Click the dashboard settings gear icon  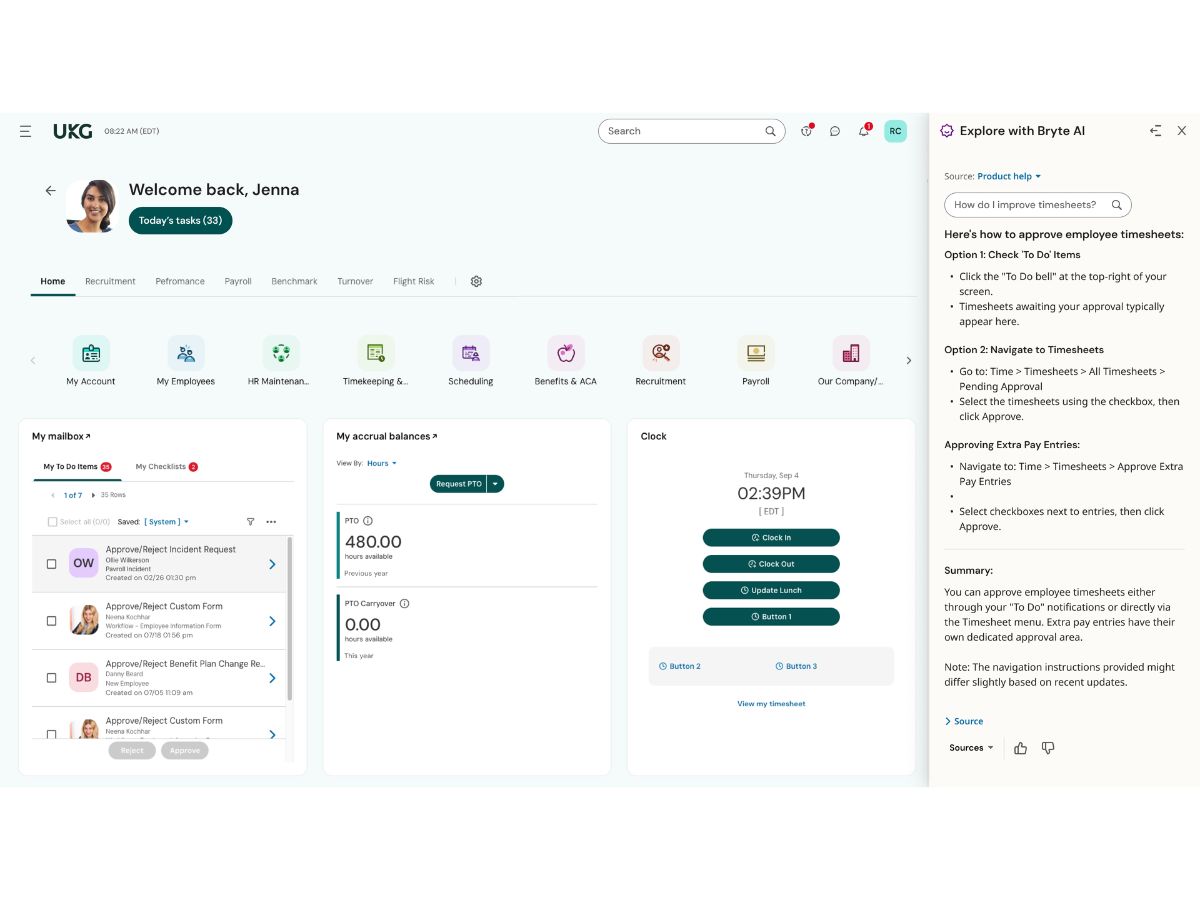(476, 281)
